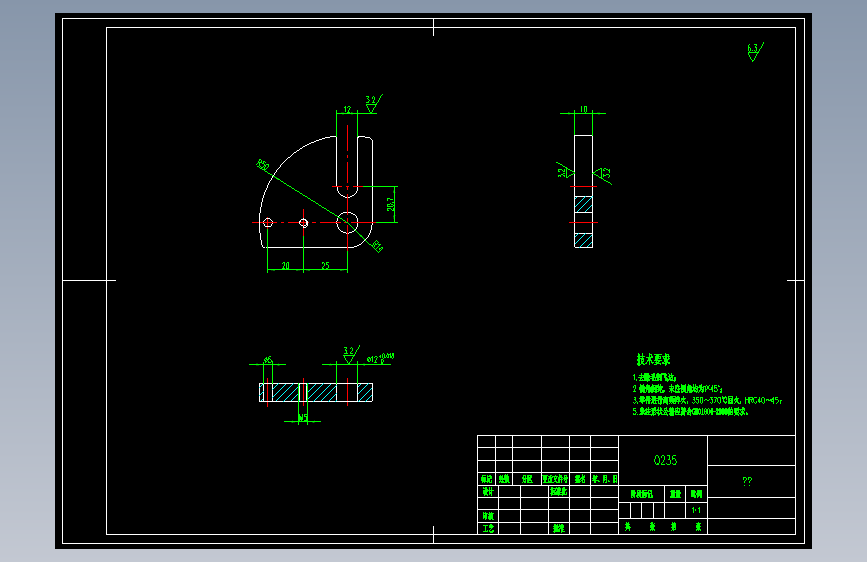Image resolution: width=867 pixels, height=562 pixels.
Task: Click technical requirement line starting with 2
Action: [x=677, y=389]
